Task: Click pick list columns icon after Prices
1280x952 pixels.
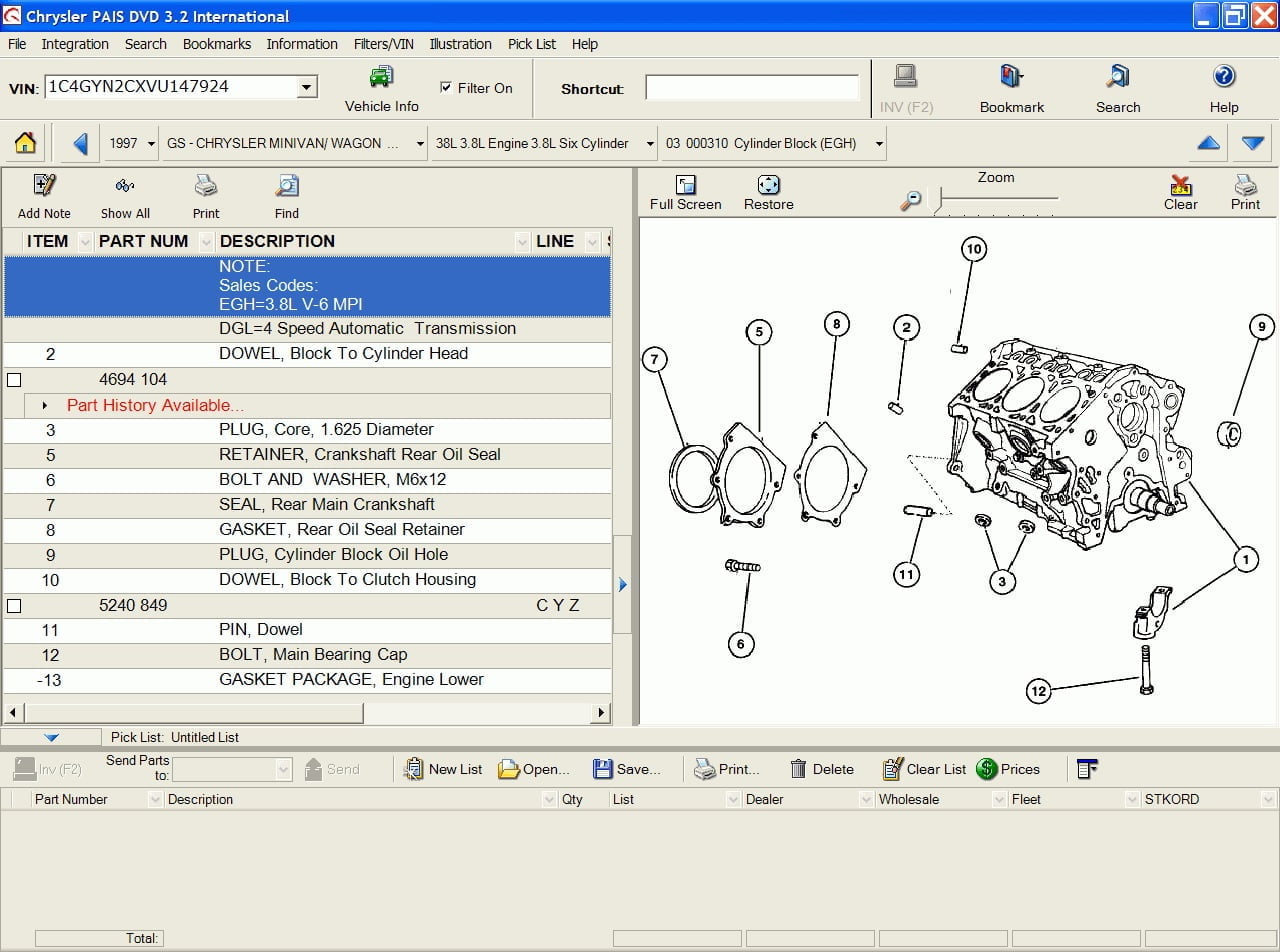Action: coord(1087,769)
